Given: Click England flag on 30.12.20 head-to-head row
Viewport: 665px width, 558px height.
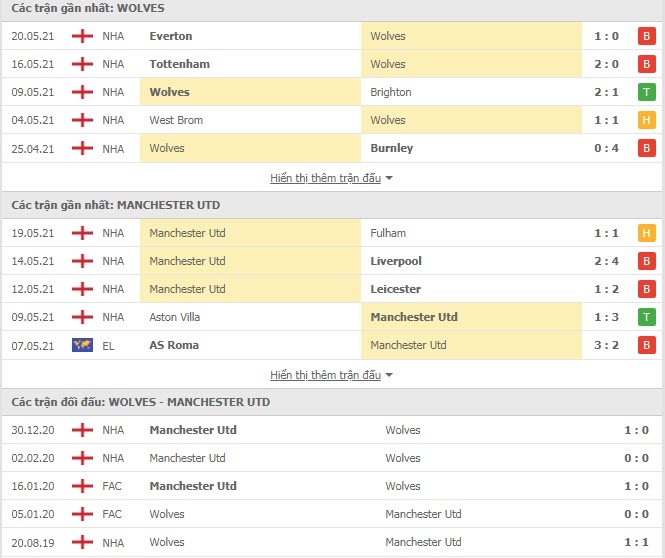Looking at the screenshot, I should [x=82, y=430].
